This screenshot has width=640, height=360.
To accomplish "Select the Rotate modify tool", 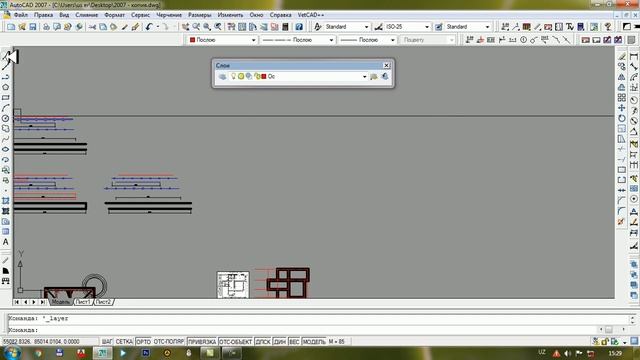I will tap(622, 118).
